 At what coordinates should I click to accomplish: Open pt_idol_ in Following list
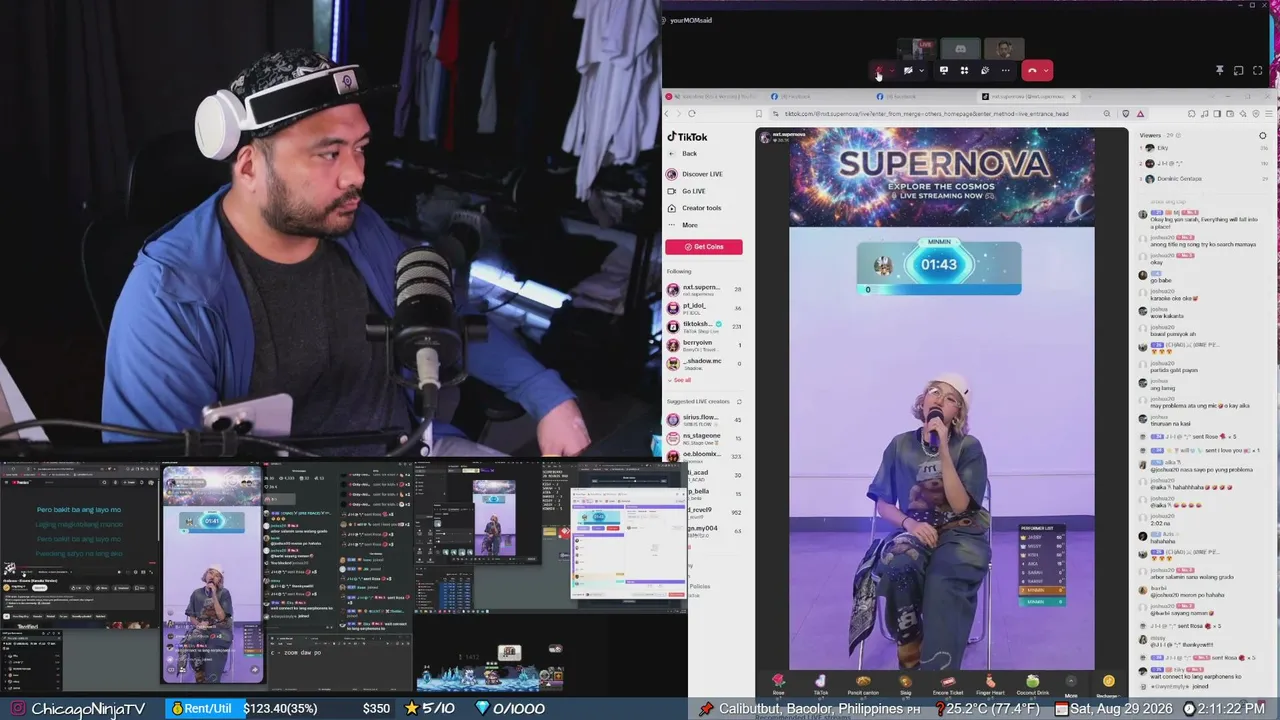(x=704, y=308)
